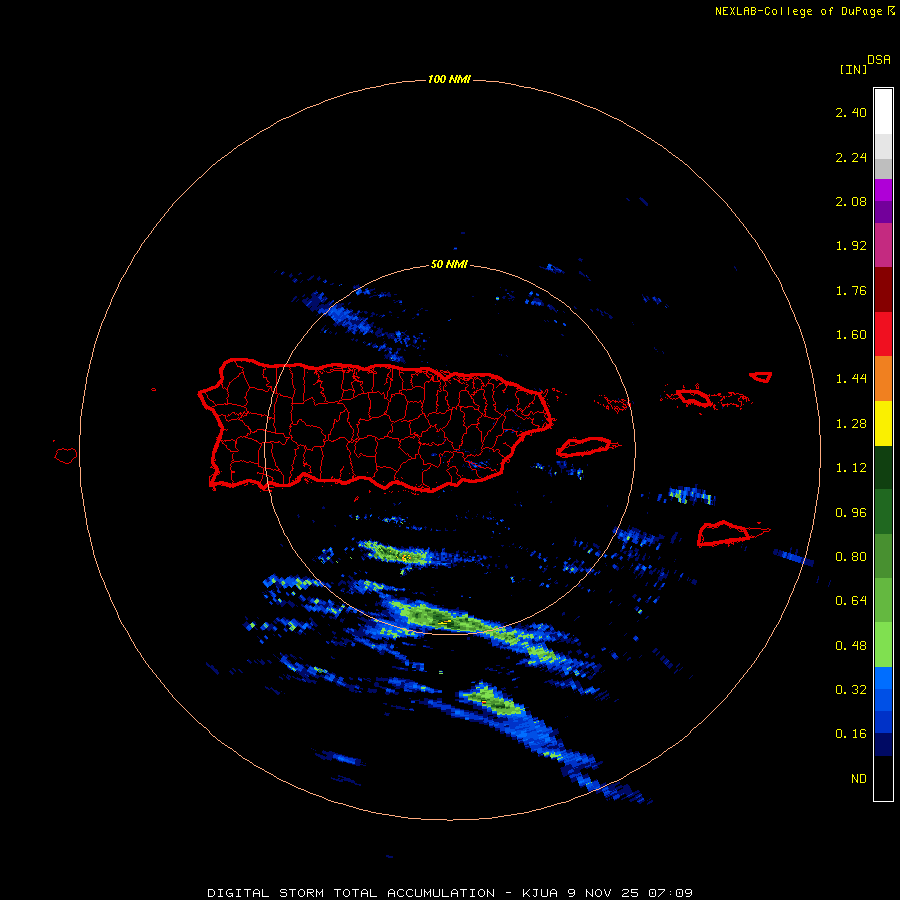This screenshot has width=900, height=900.
Task: Click the 1.92 scale value
Action: pyautogui.click(x=851, y=246)
